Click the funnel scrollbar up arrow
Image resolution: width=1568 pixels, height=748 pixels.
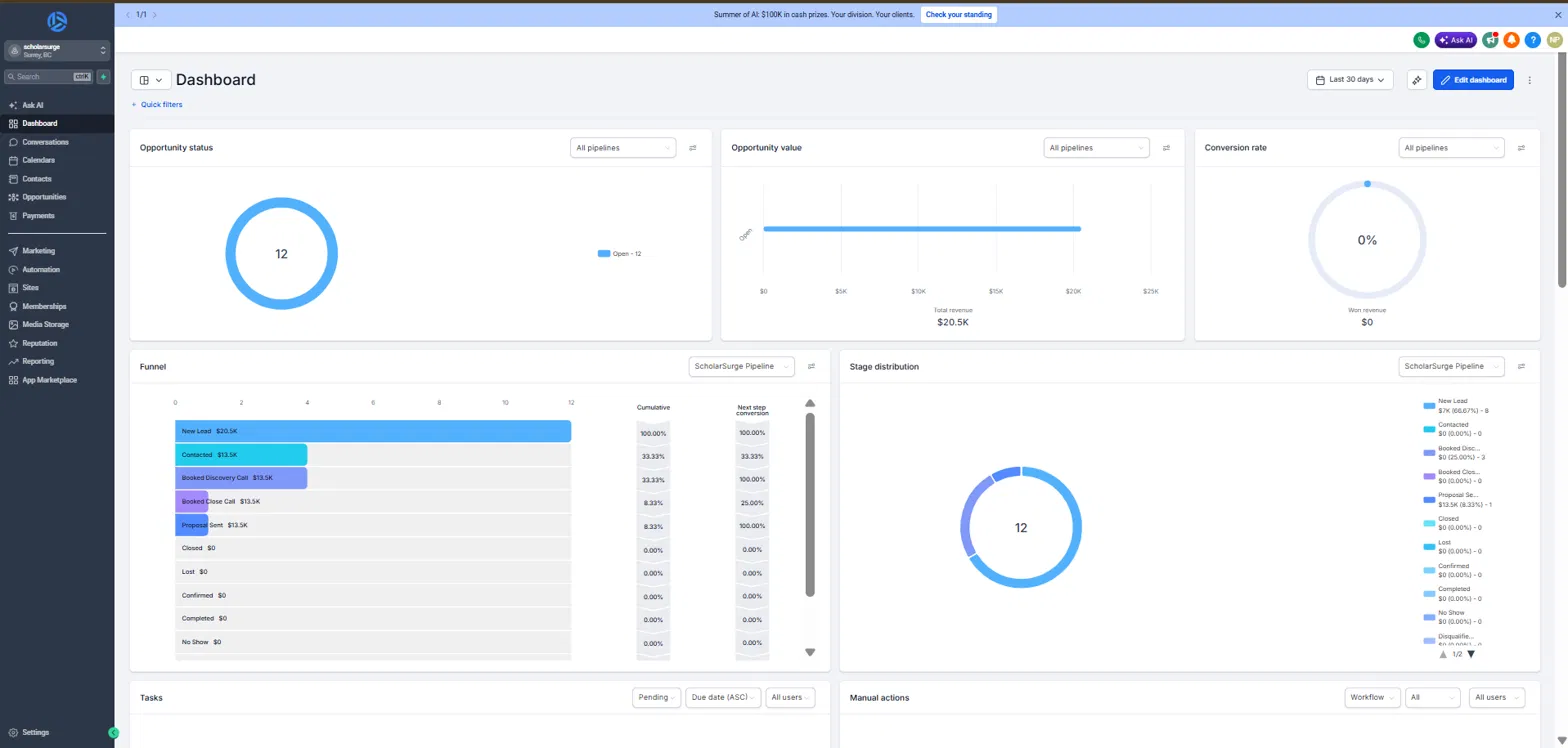tap(810, 404)
